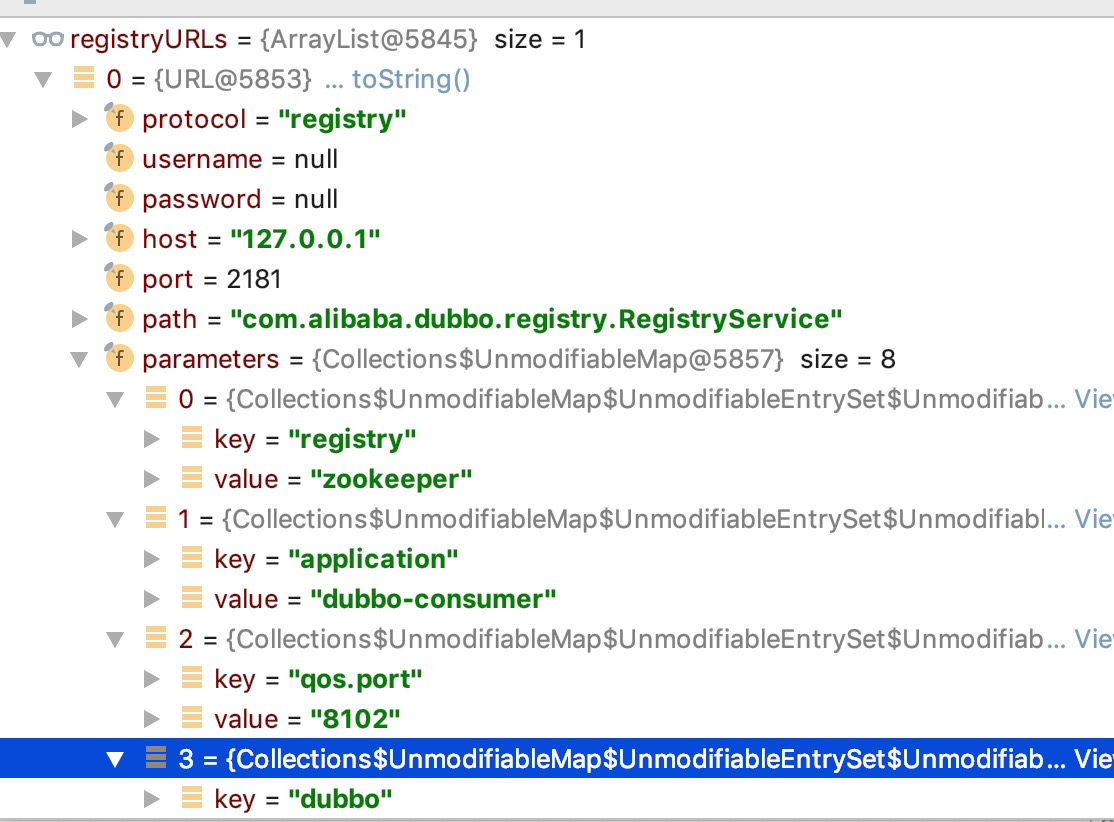1114x822 pixels.
Task: Click the field icon beside protocol
Action: [x=119, y=117]
